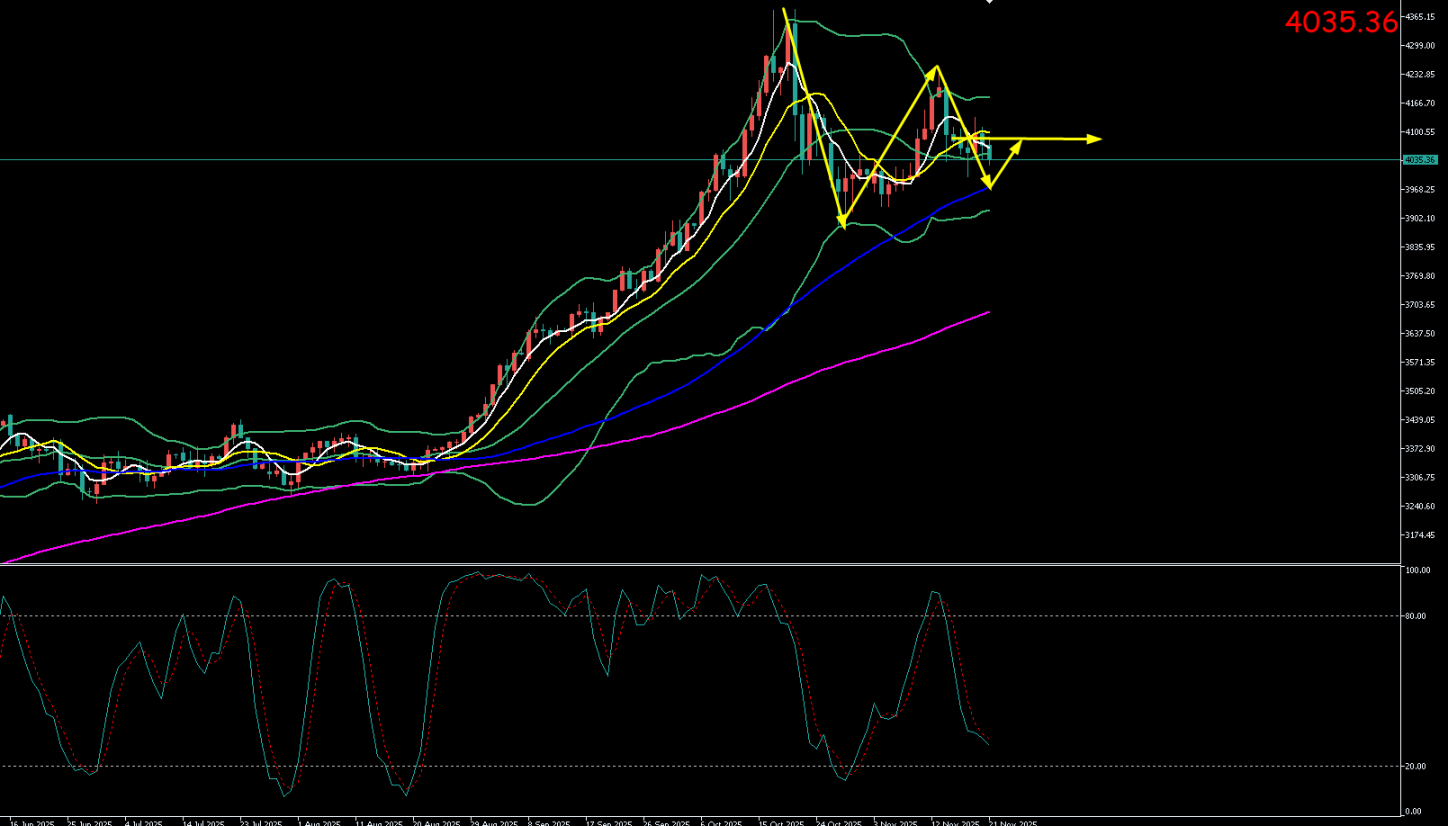Select the right end of the magenta moving average
Image resolution: width=1448 pixels, height=826 pixels.
(989, 312)
